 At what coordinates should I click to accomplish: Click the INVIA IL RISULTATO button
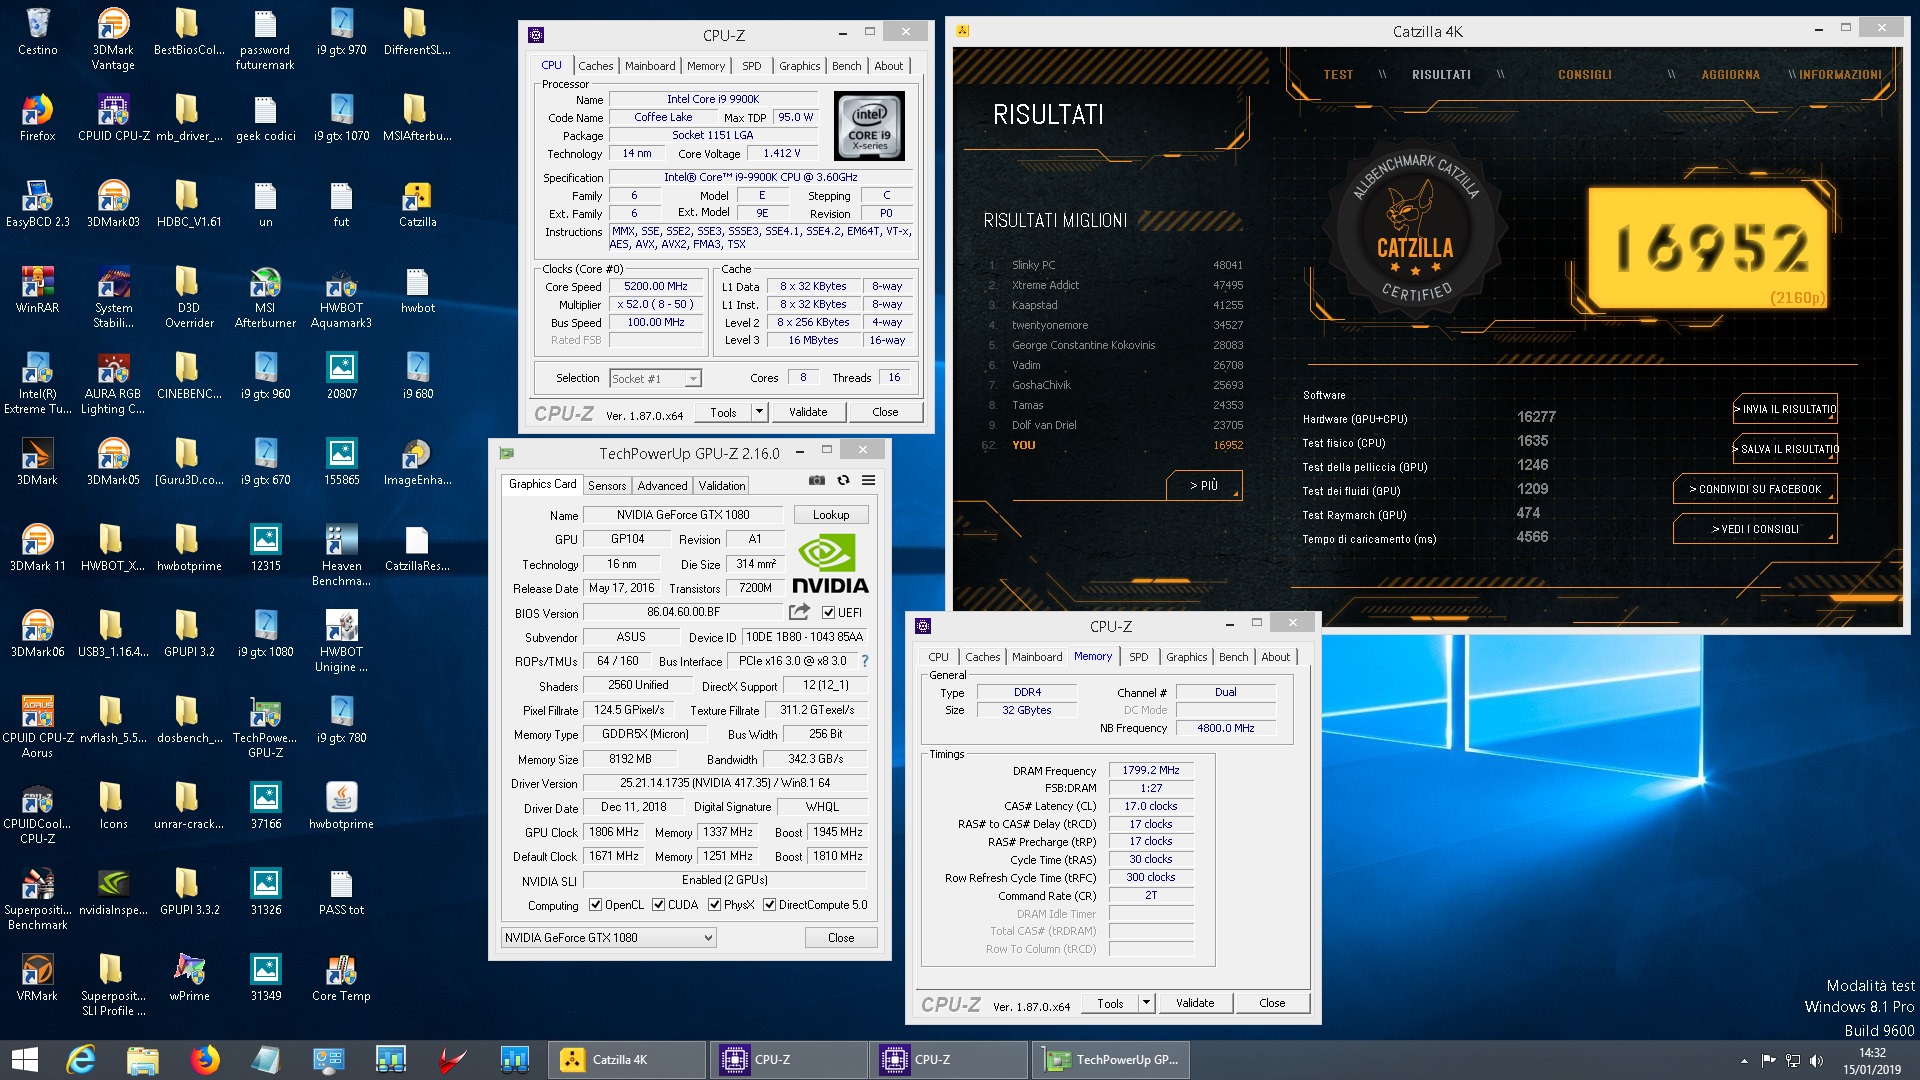(x=1785, y=409)
